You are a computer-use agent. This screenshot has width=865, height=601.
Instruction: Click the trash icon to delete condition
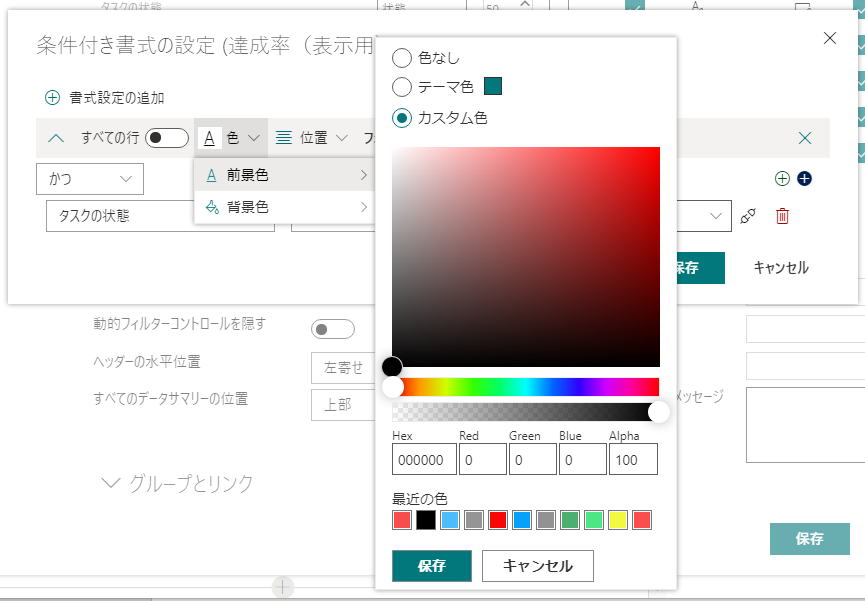782,216
